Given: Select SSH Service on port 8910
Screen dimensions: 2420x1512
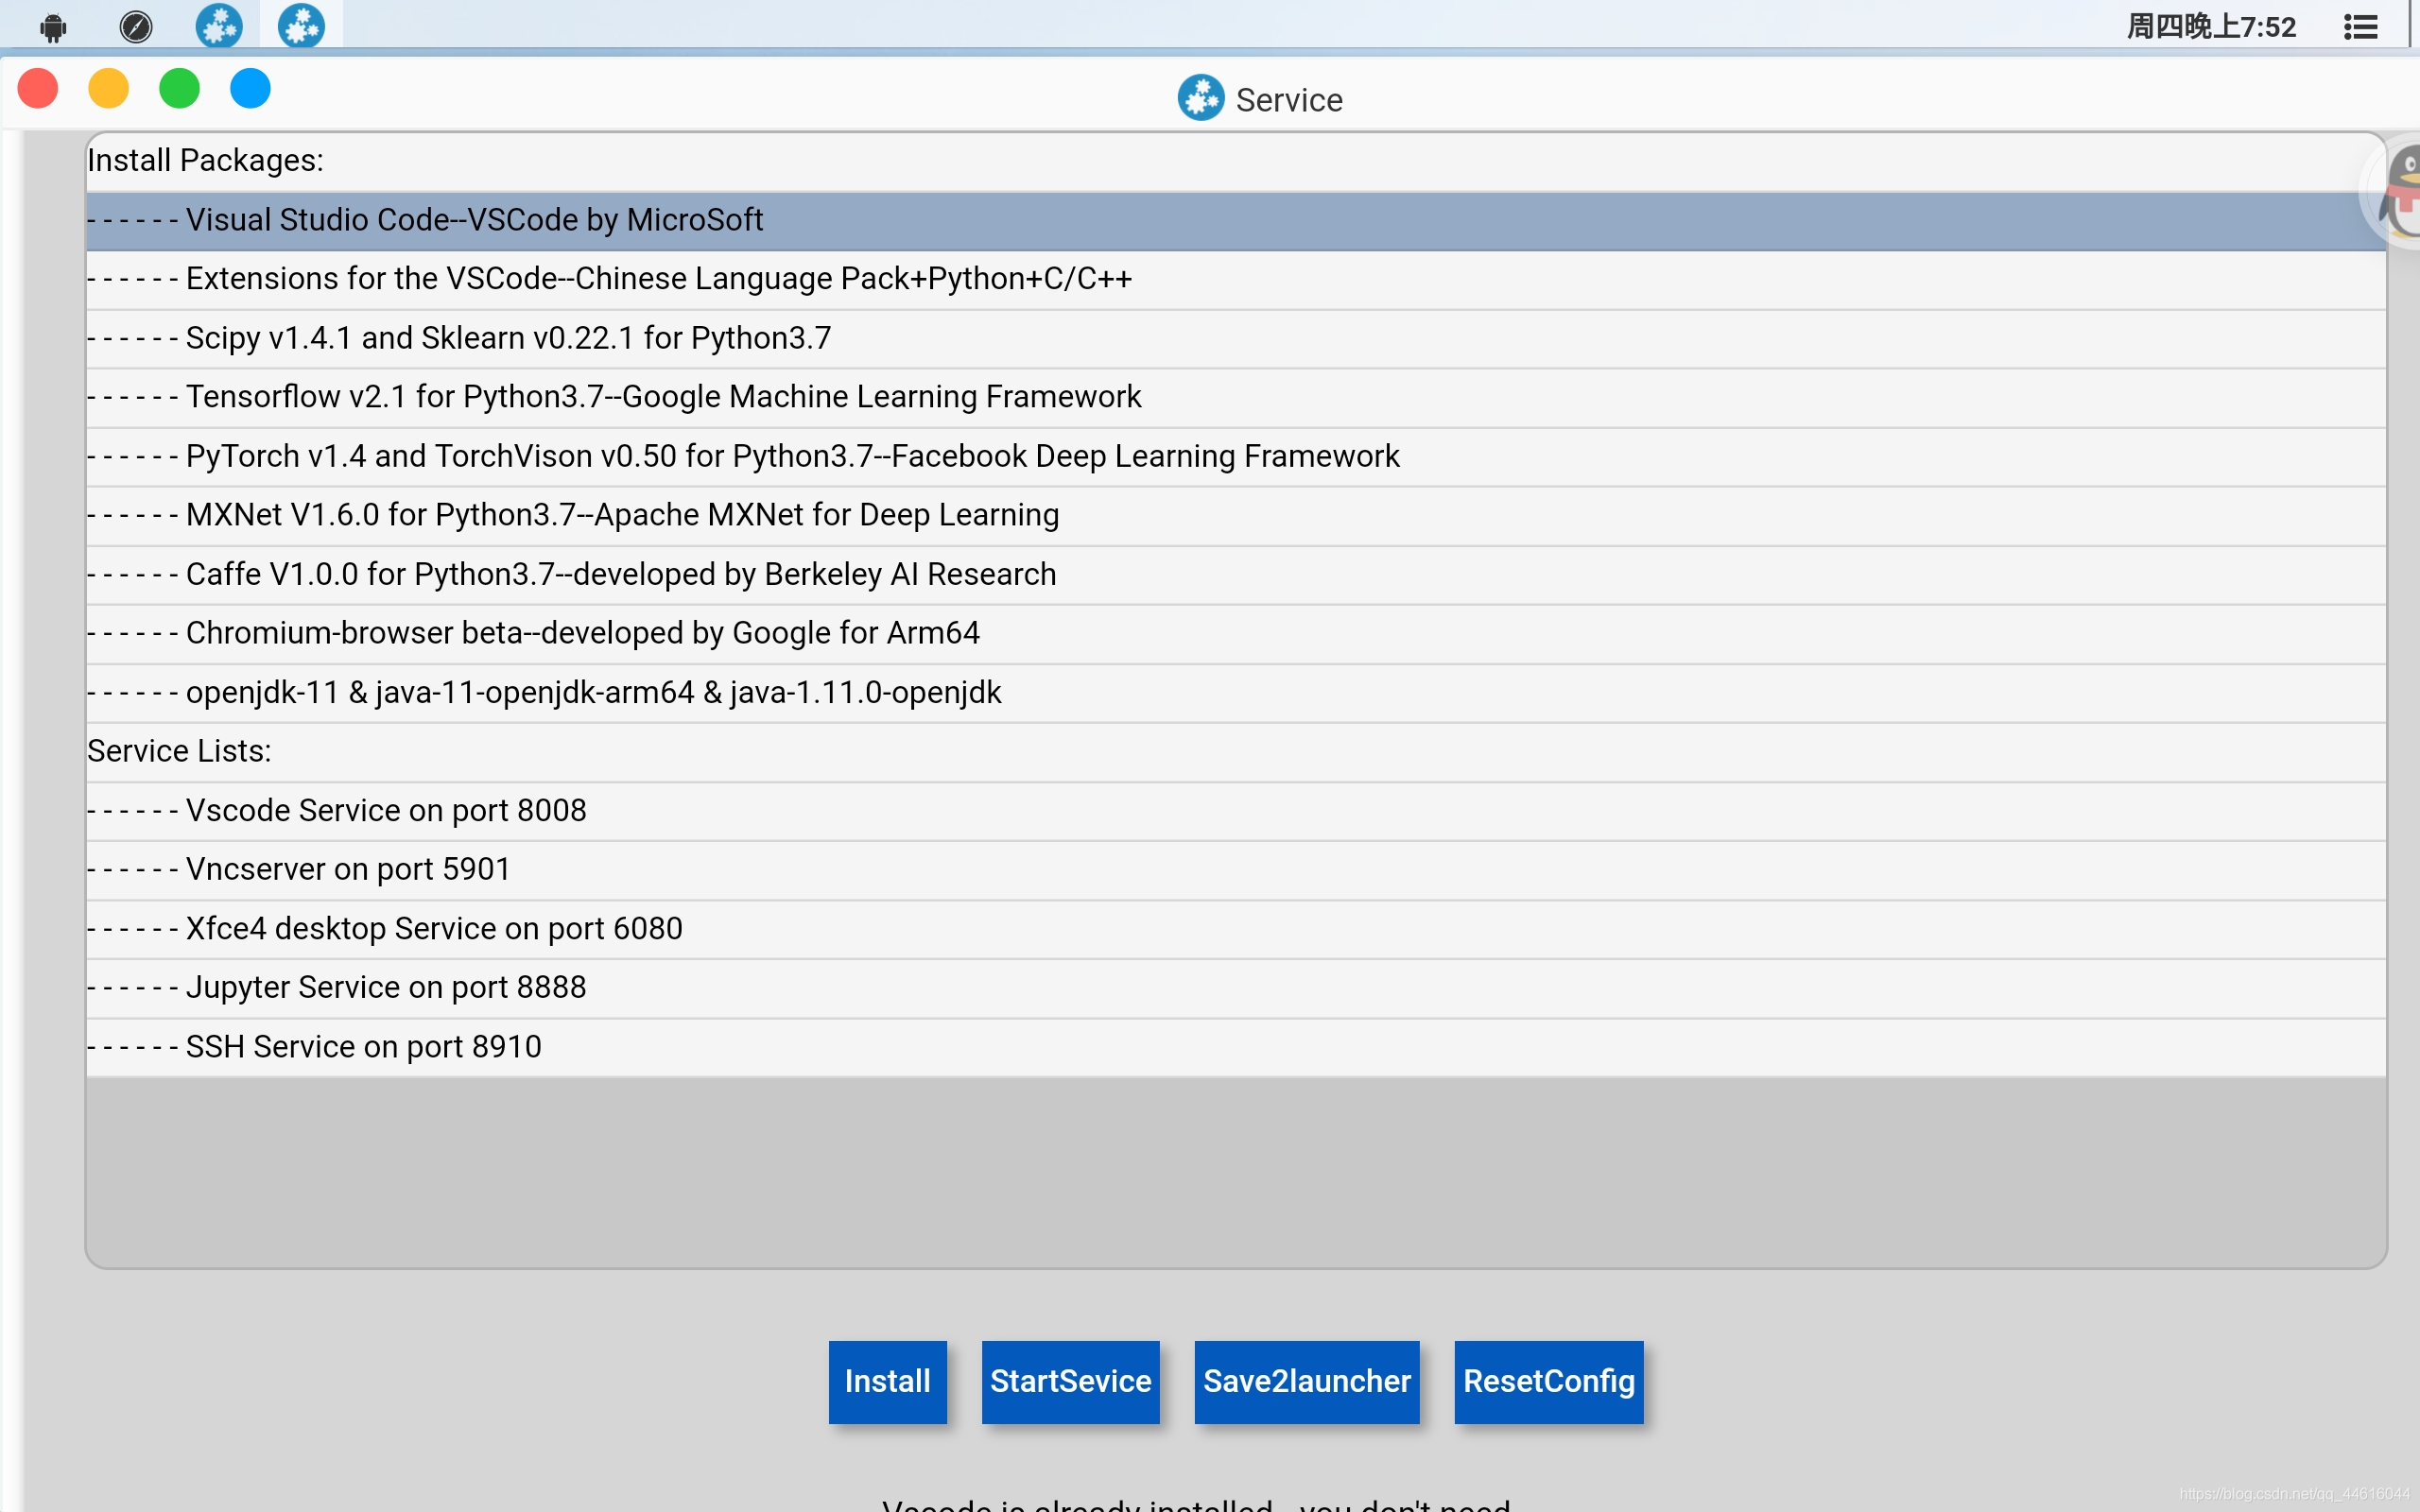Looking at the screenshot, I should [x=1236, y=1046].
